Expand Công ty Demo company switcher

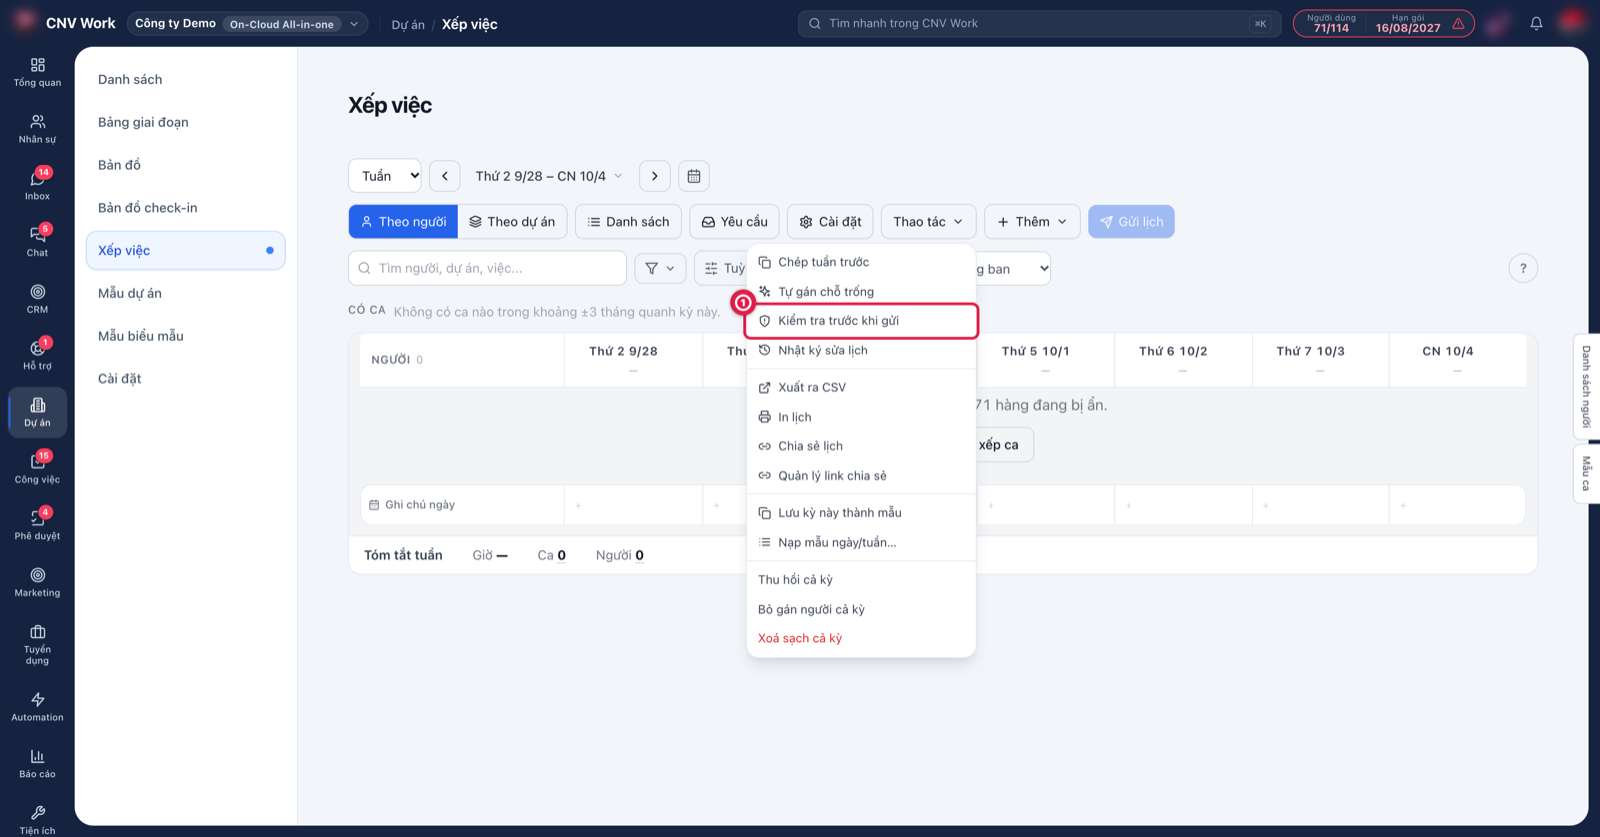246,23
